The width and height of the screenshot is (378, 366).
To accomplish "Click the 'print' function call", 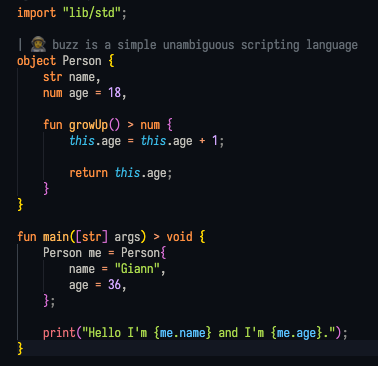I will pos(59,333).
